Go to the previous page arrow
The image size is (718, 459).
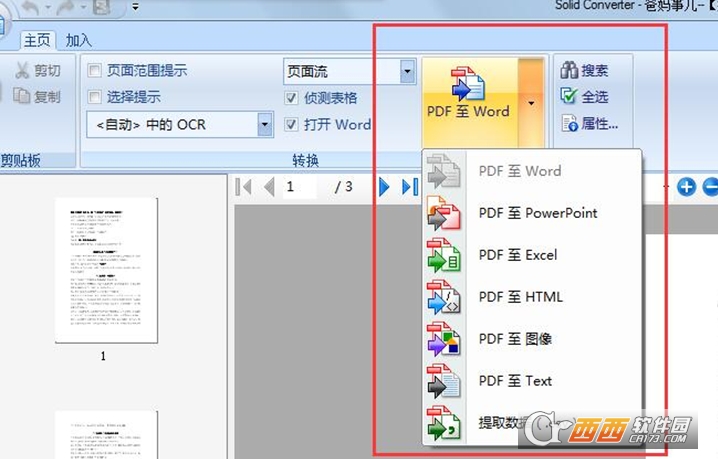[269, 187]
